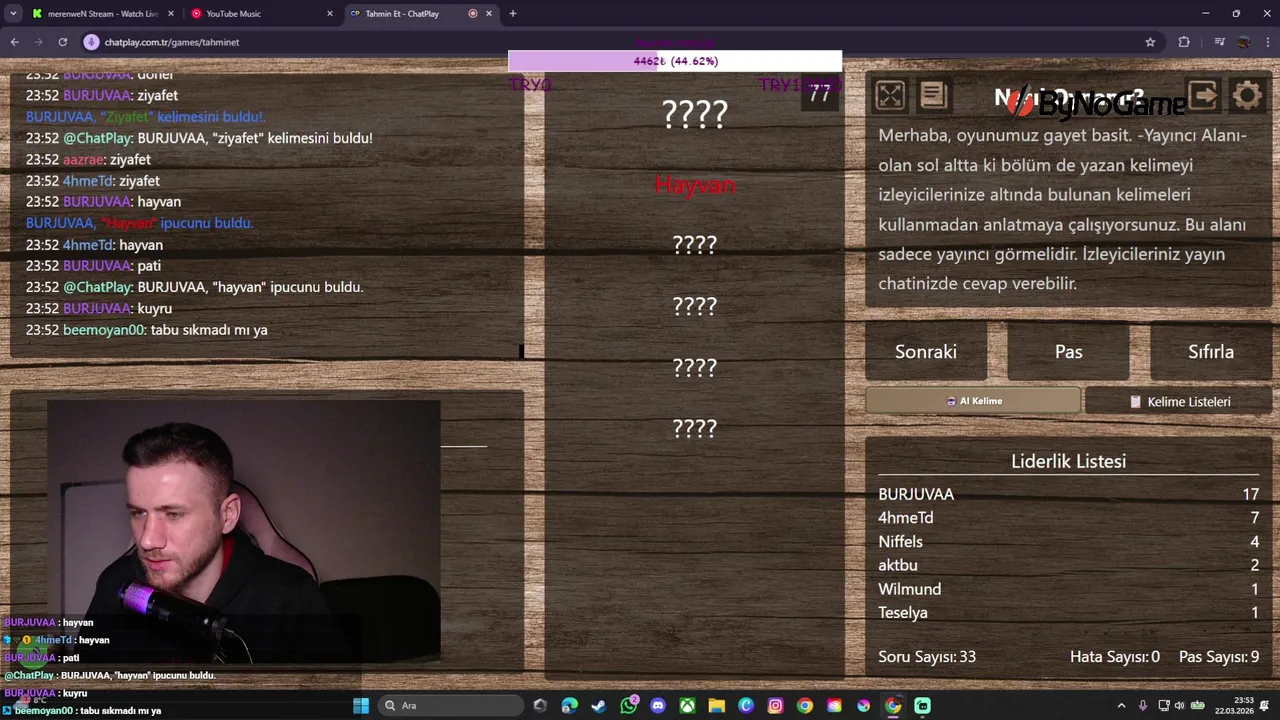Click the site information icon in address bar
1280x720 pixels.
tap(91, 42)
